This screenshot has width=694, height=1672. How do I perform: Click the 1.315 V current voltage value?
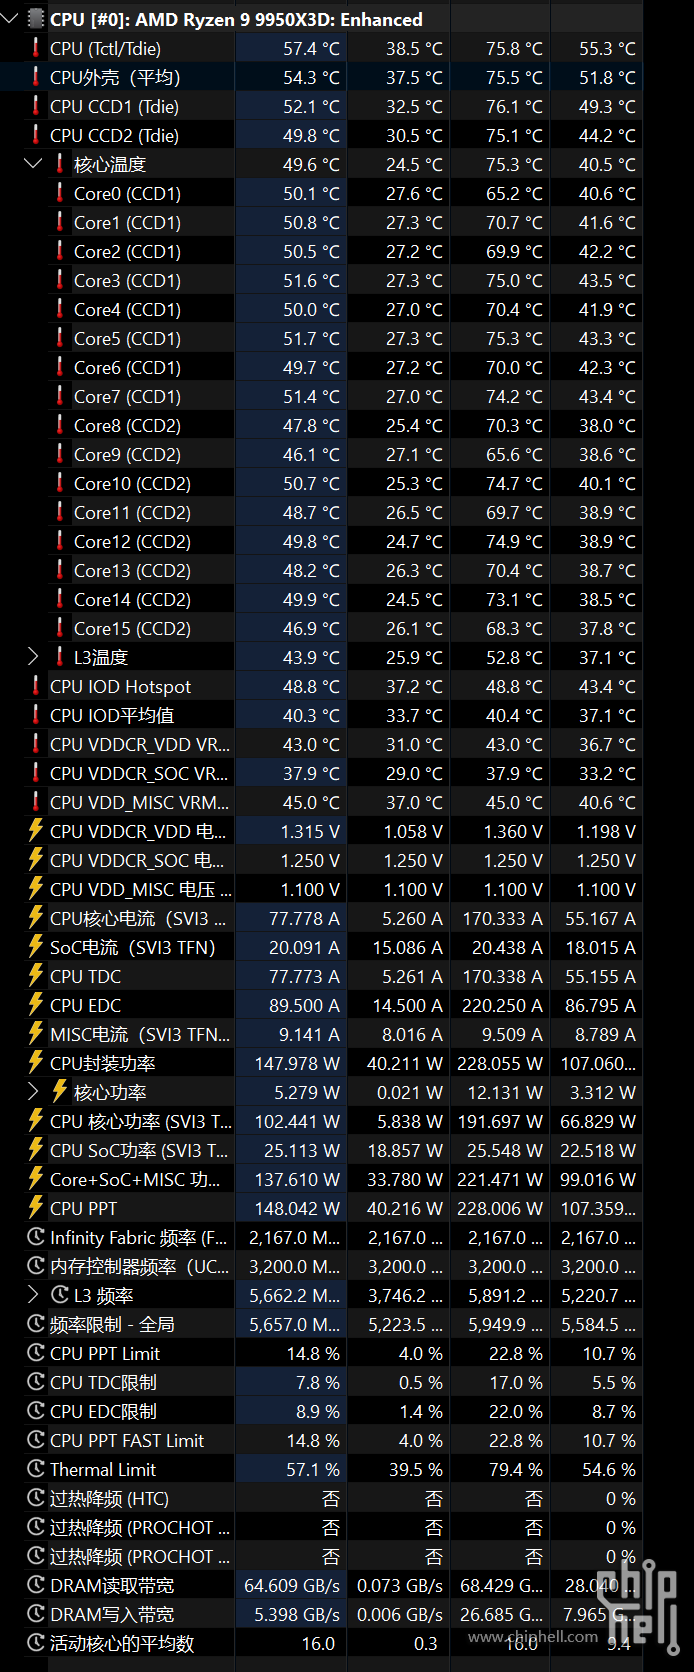coord(310,831)
